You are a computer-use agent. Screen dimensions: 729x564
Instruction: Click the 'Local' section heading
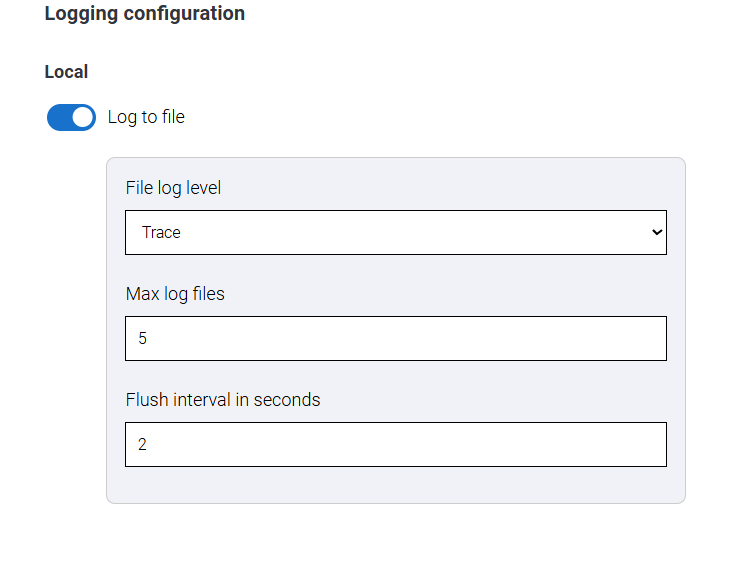(66, 72)
